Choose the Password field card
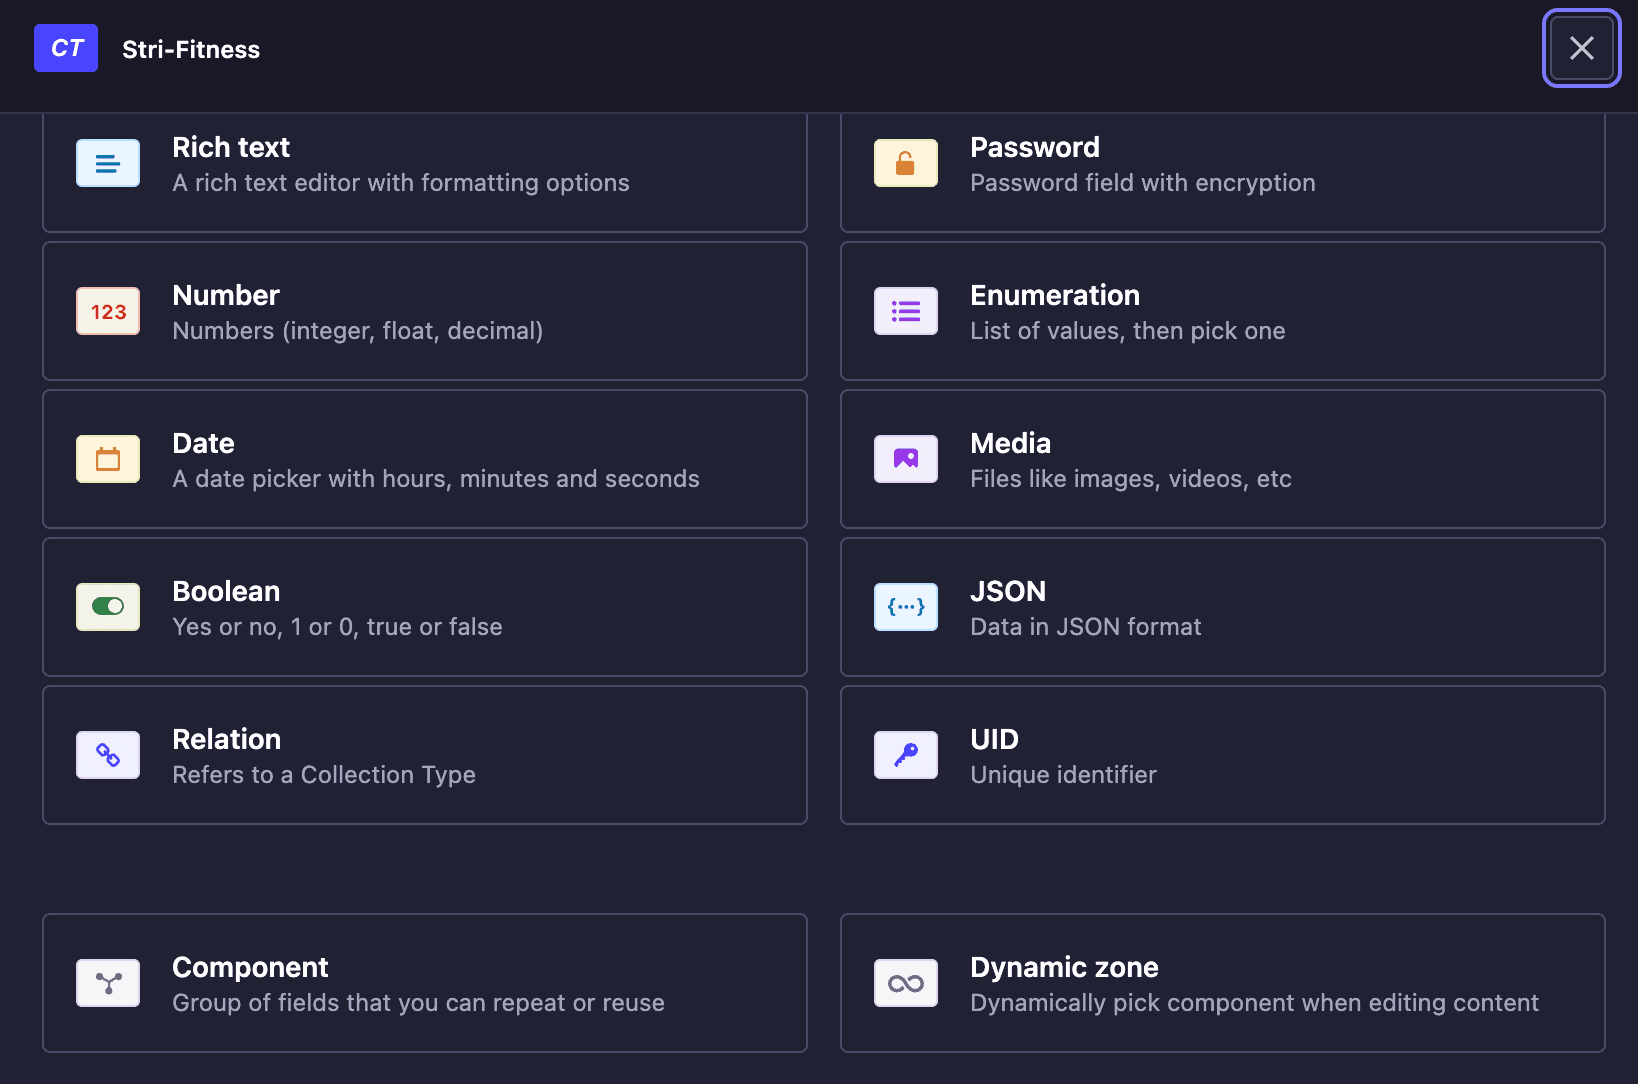Screen dimensions: 1638x1084 (1223, 173)
